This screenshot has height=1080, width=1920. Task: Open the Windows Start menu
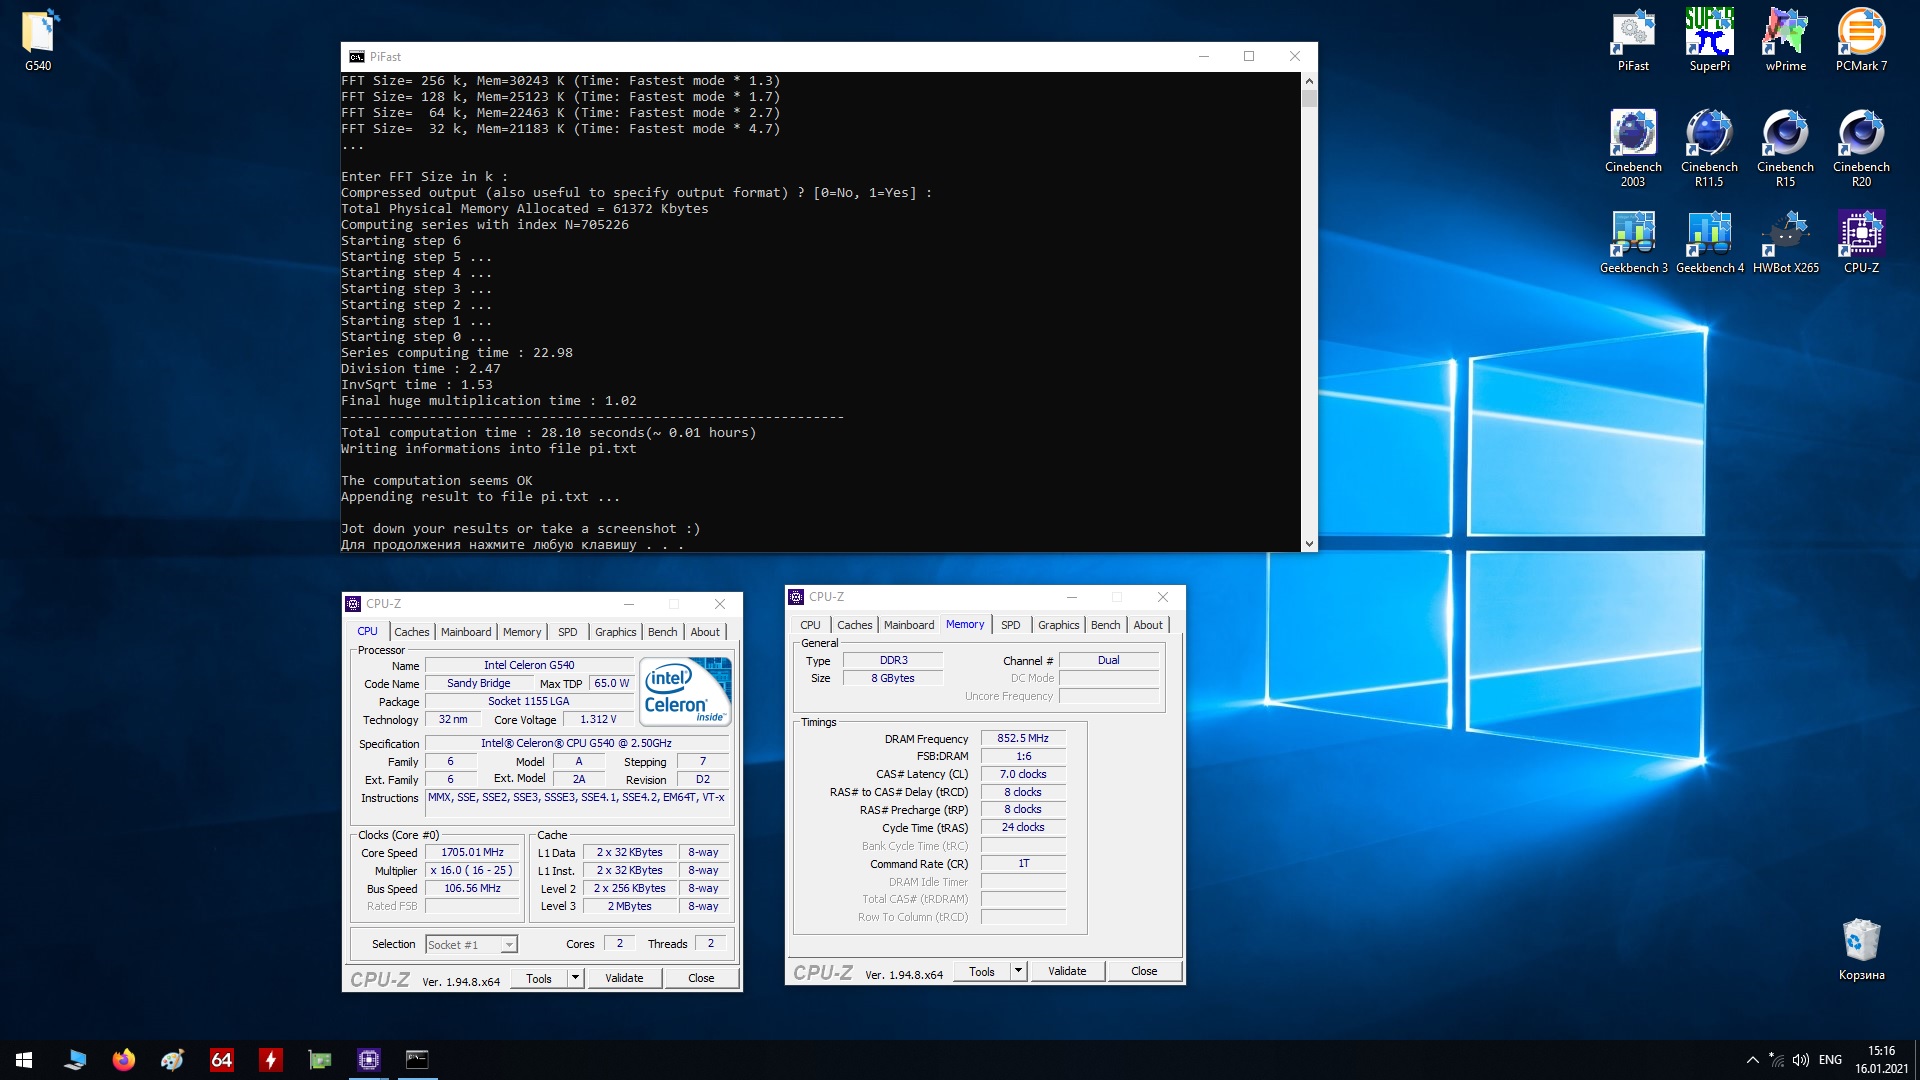point(24,1060)
